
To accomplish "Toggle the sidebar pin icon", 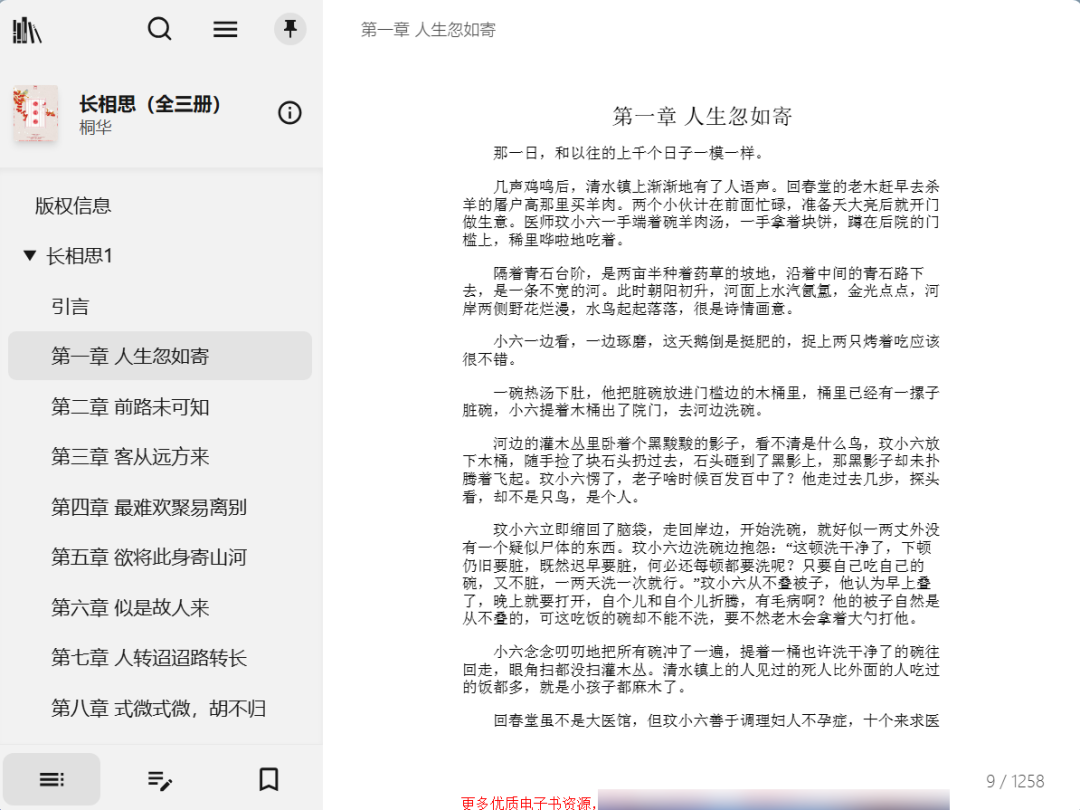I will [x=290, y=29].
